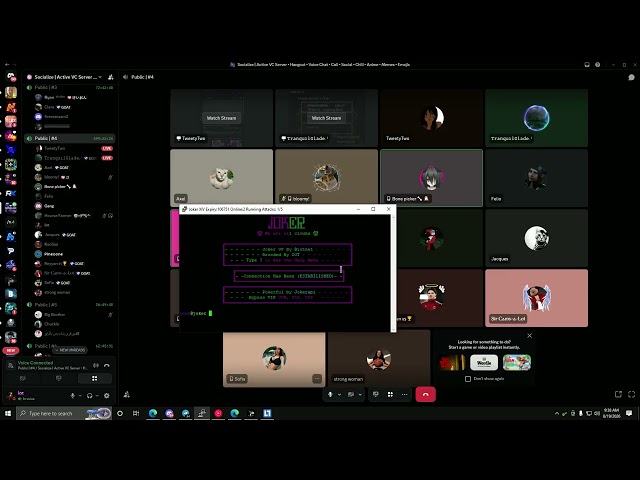The image size is (640, 480).
Task: Open Pinecone in the channel member list
Action: tap(53, 254)
